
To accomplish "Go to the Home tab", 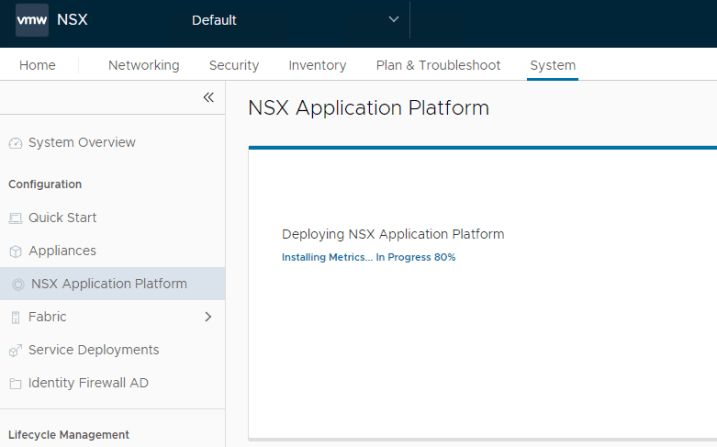I will tap(37, 65).
